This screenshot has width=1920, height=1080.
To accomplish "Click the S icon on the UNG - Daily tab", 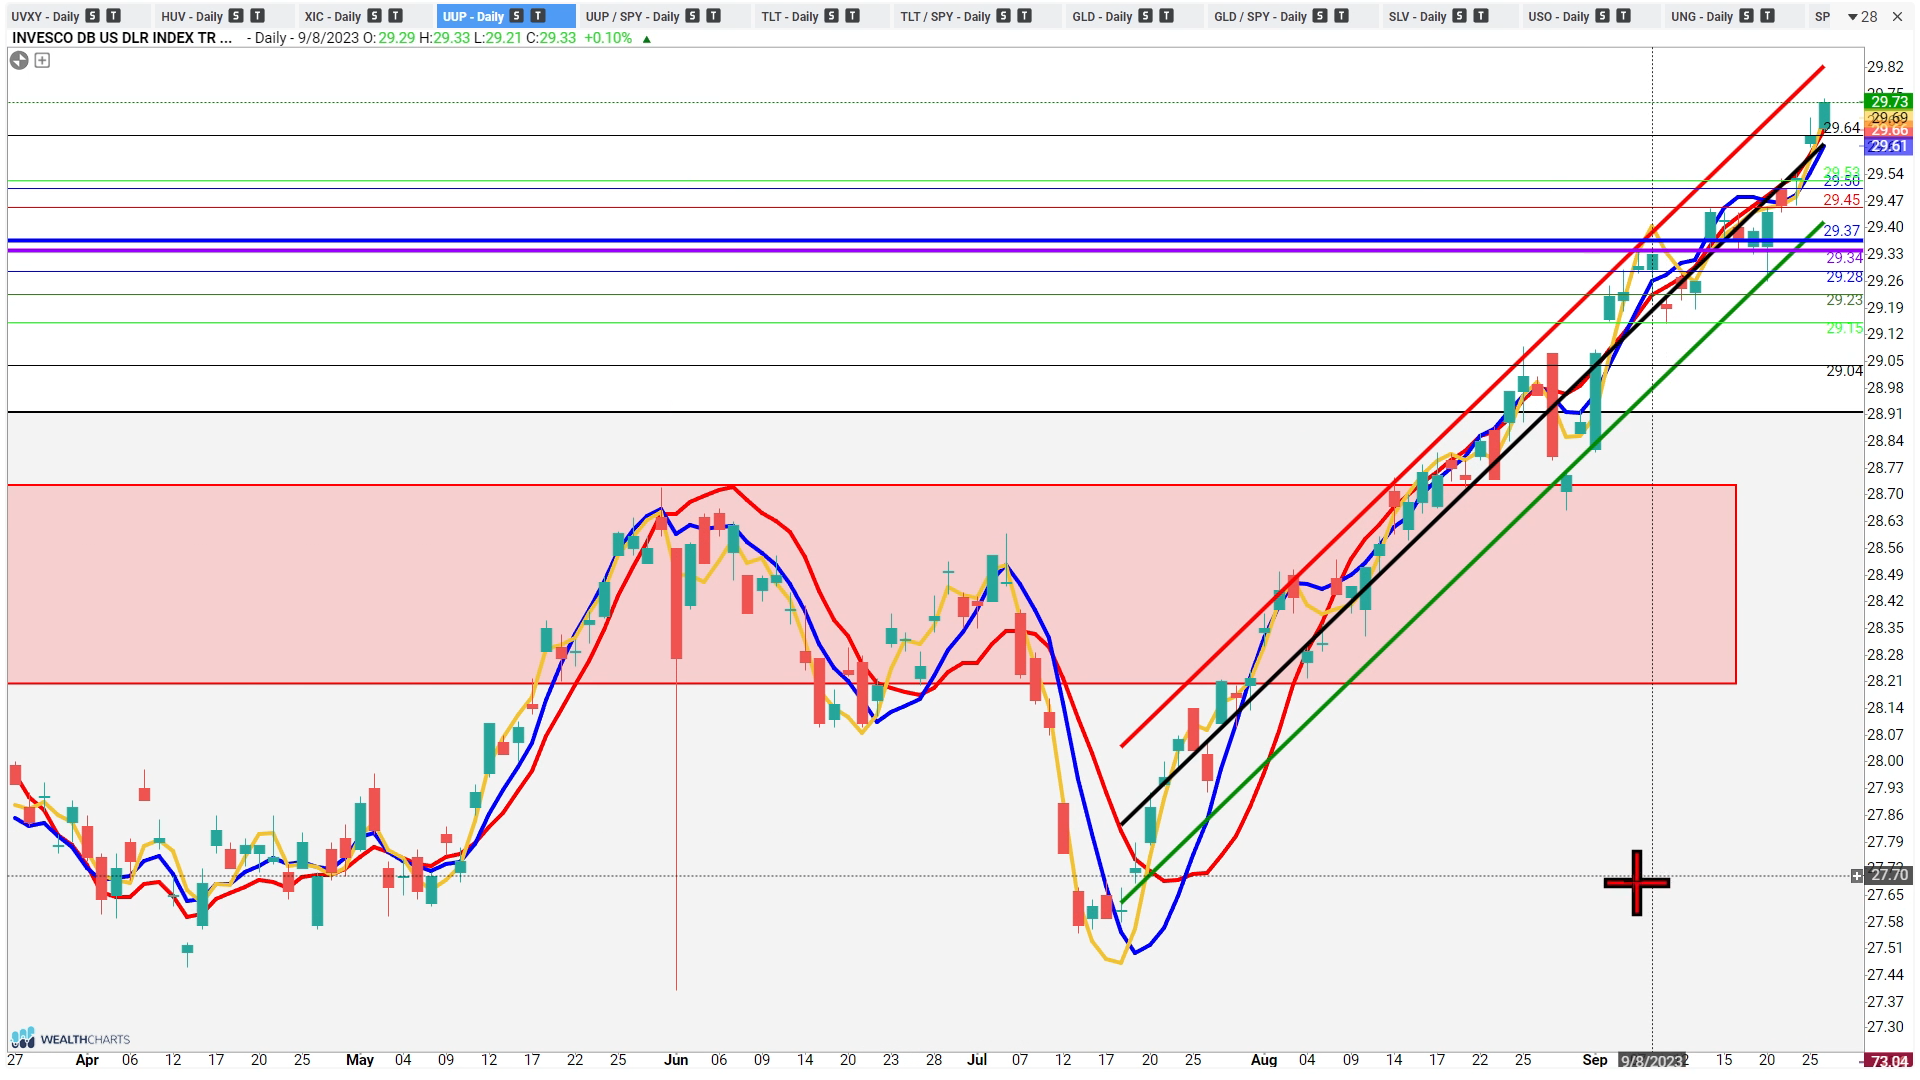I will 1746,16.
